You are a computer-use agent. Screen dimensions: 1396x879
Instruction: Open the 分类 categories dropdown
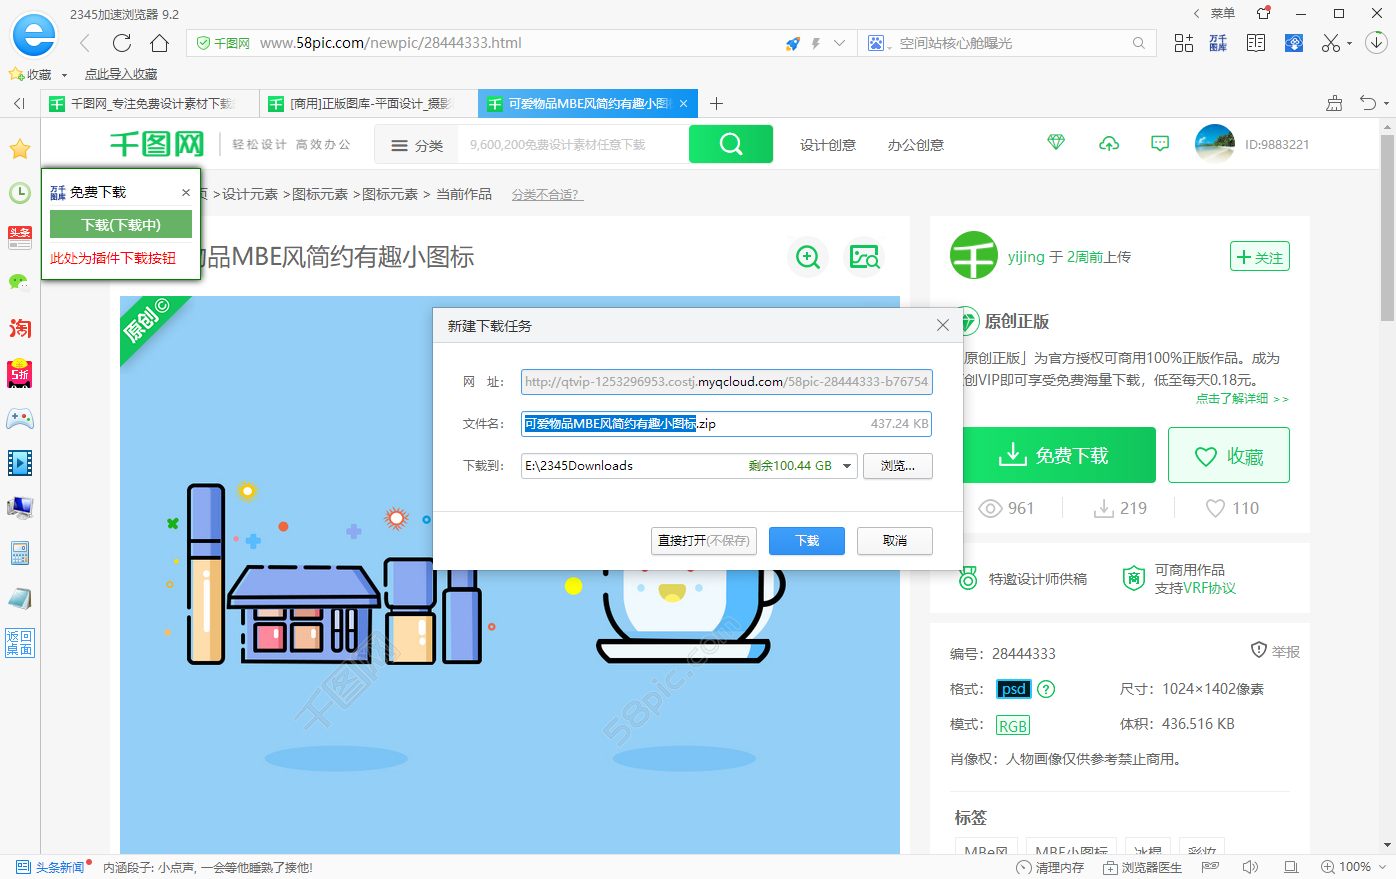click(x=415, y=144)
